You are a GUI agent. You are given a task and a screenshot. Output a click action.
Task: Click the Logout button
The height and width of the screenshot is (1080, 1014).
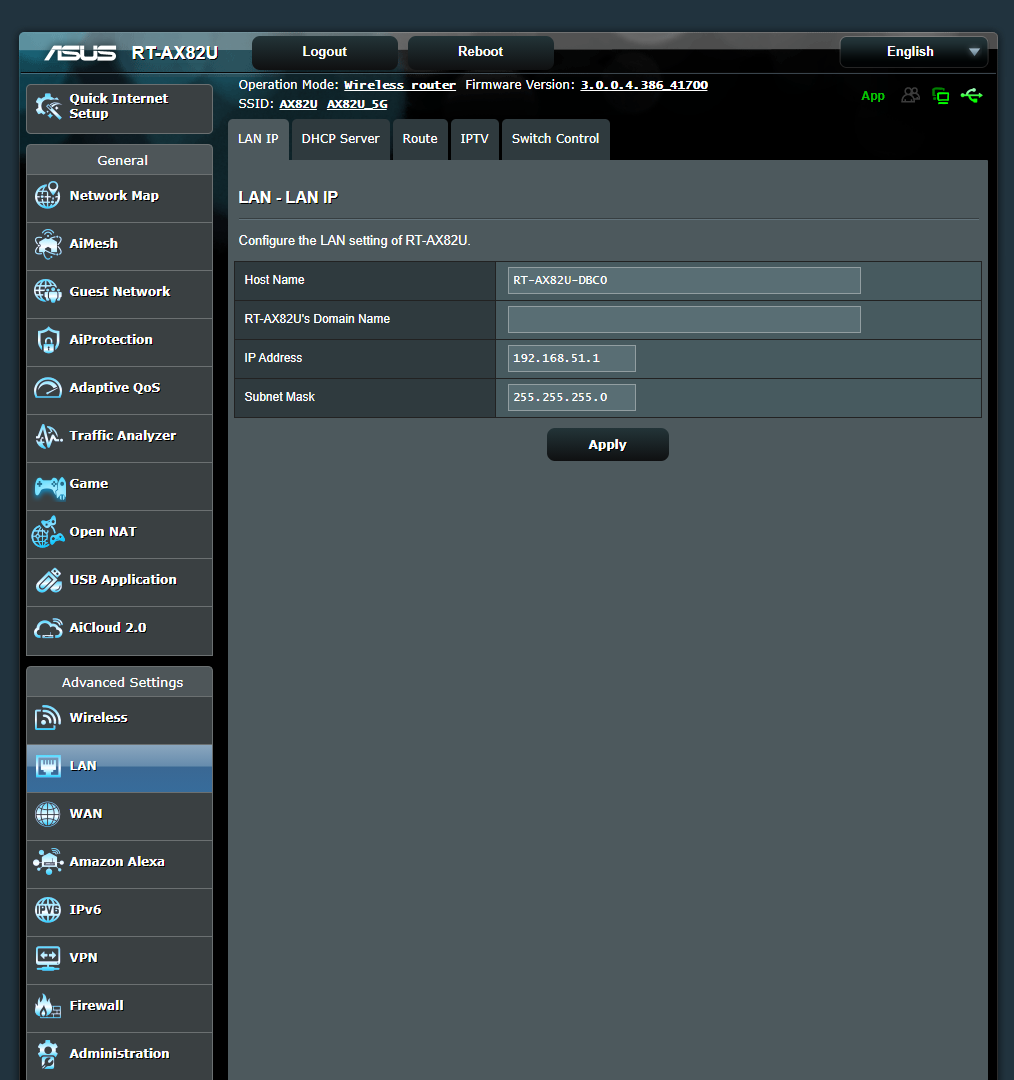[324, 52]
